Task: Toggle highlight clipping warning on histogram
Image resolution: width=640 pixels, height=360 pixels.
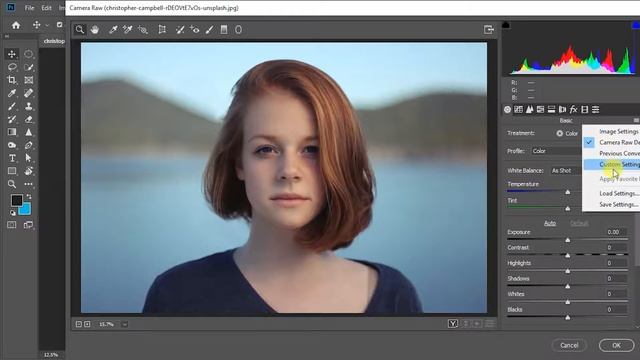Action: point(636,25)
